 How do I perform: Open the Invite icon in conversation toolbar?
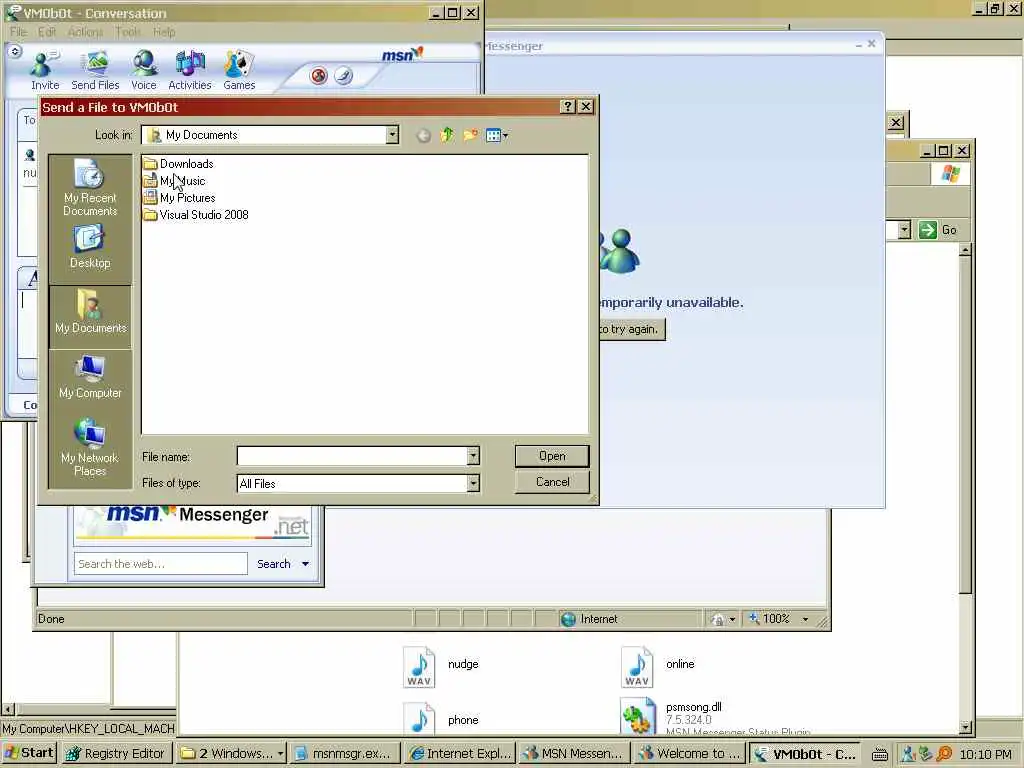click(45, 71)
